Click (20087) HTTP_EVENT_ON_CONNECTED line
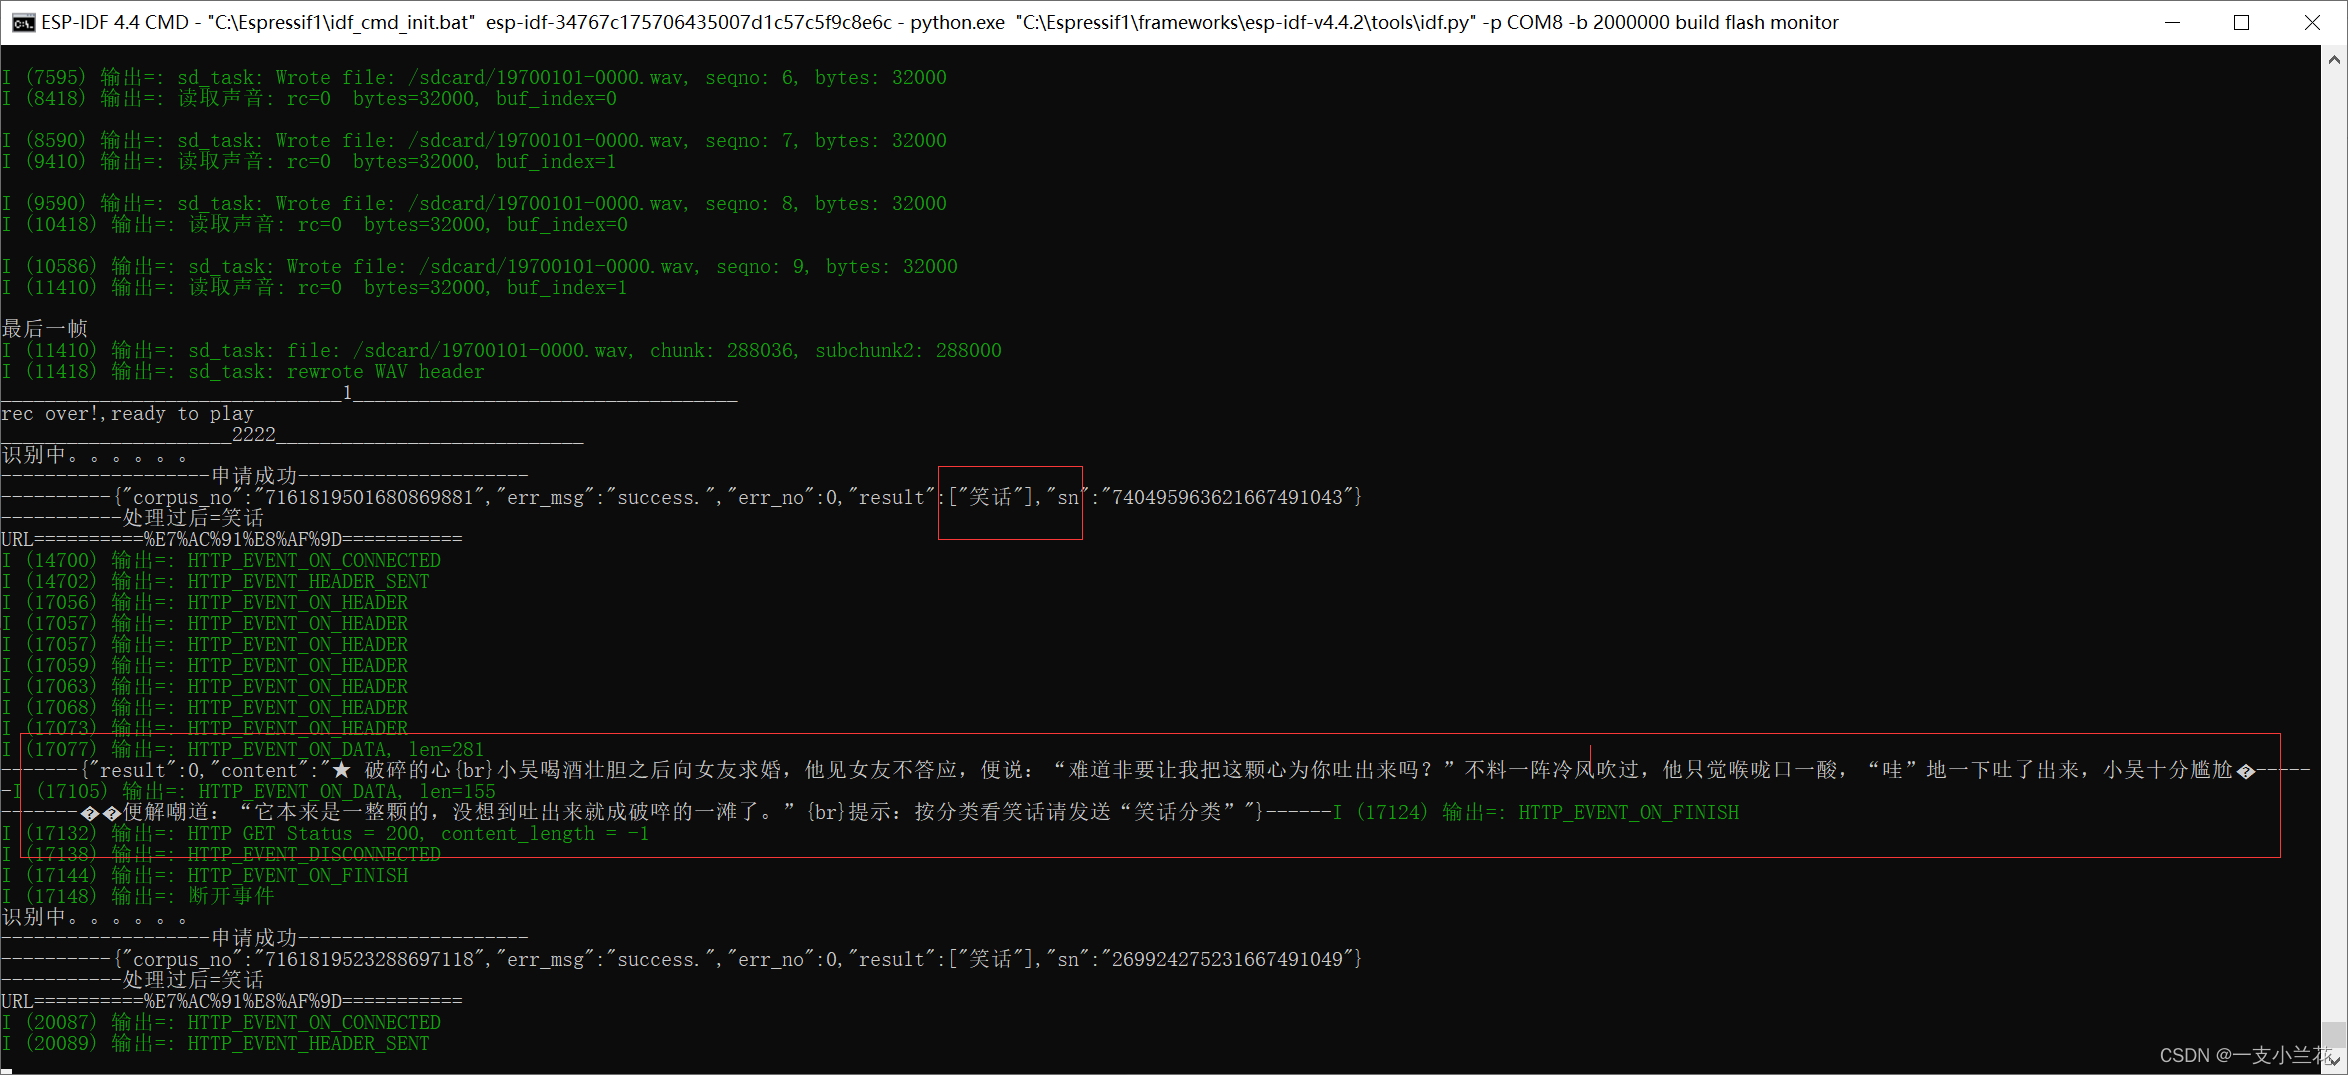 point(221,1022)
